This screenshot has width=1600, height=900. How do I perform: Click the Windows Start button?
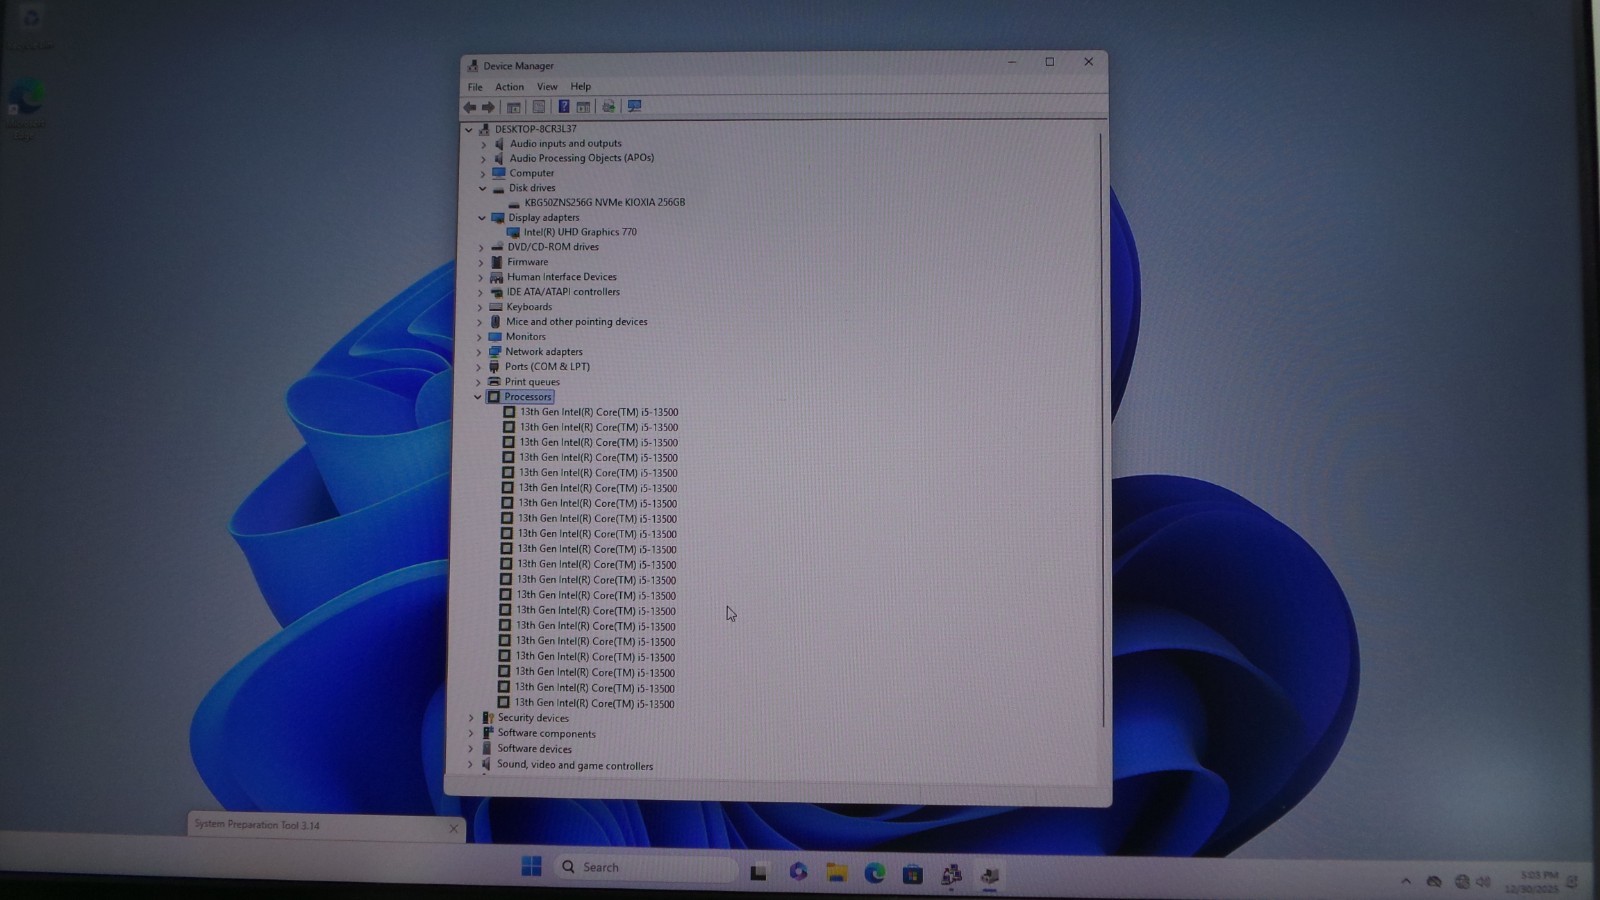531,866
